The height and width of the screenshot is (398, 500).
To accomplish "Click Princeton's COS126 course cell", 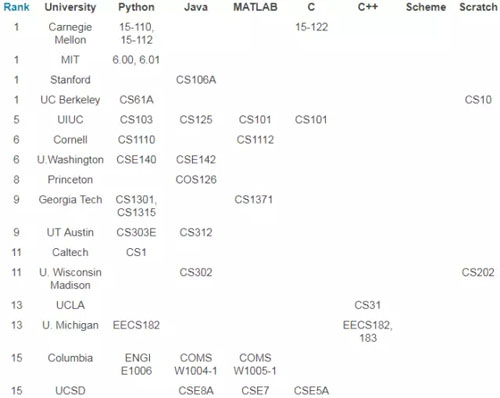I will tap(196, 180).
